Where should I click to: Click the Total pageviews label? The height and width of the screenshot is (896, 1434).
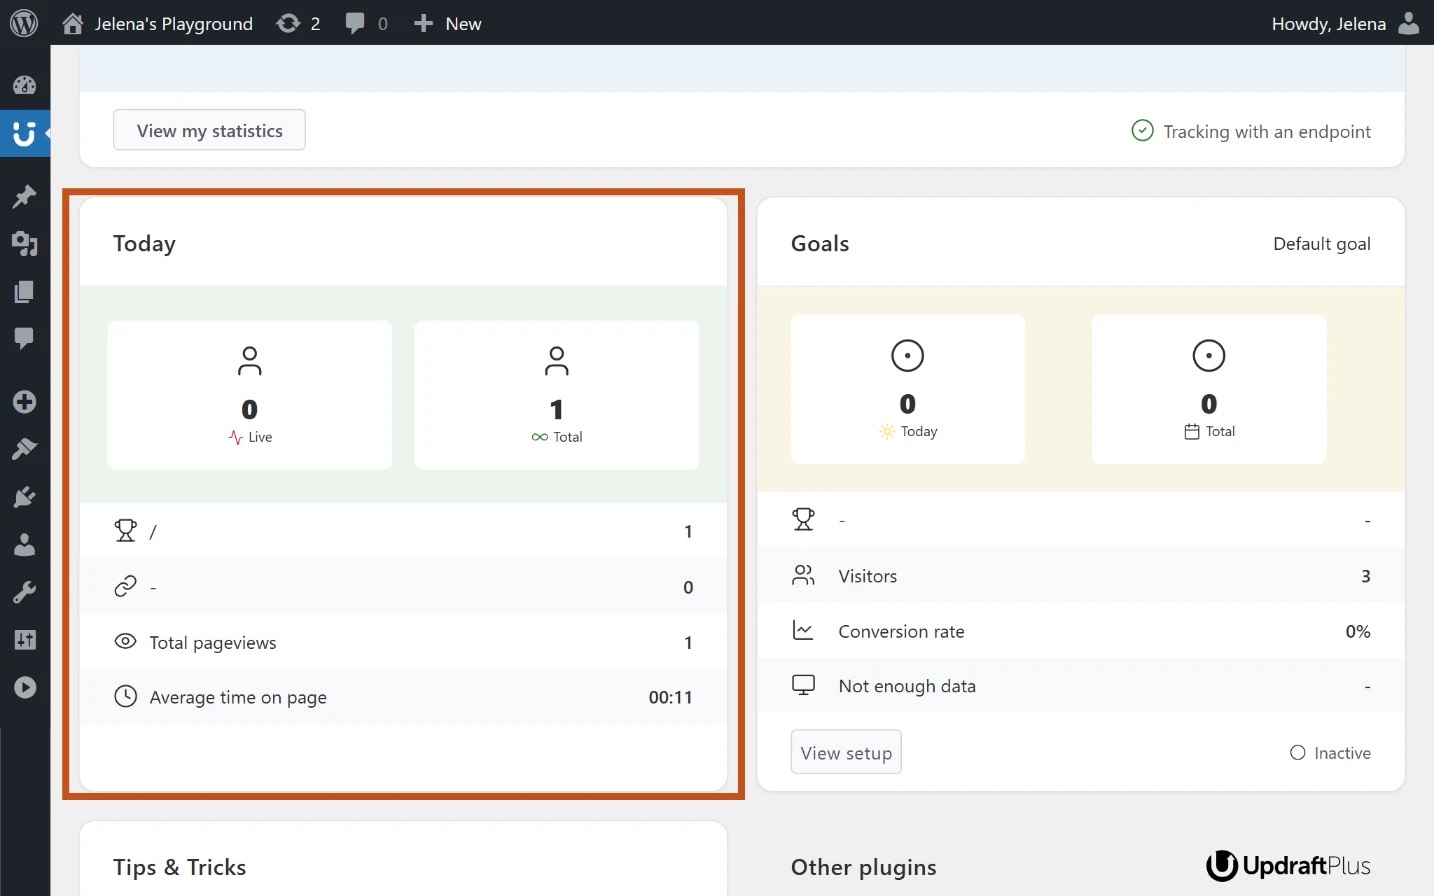pos(213,642)
